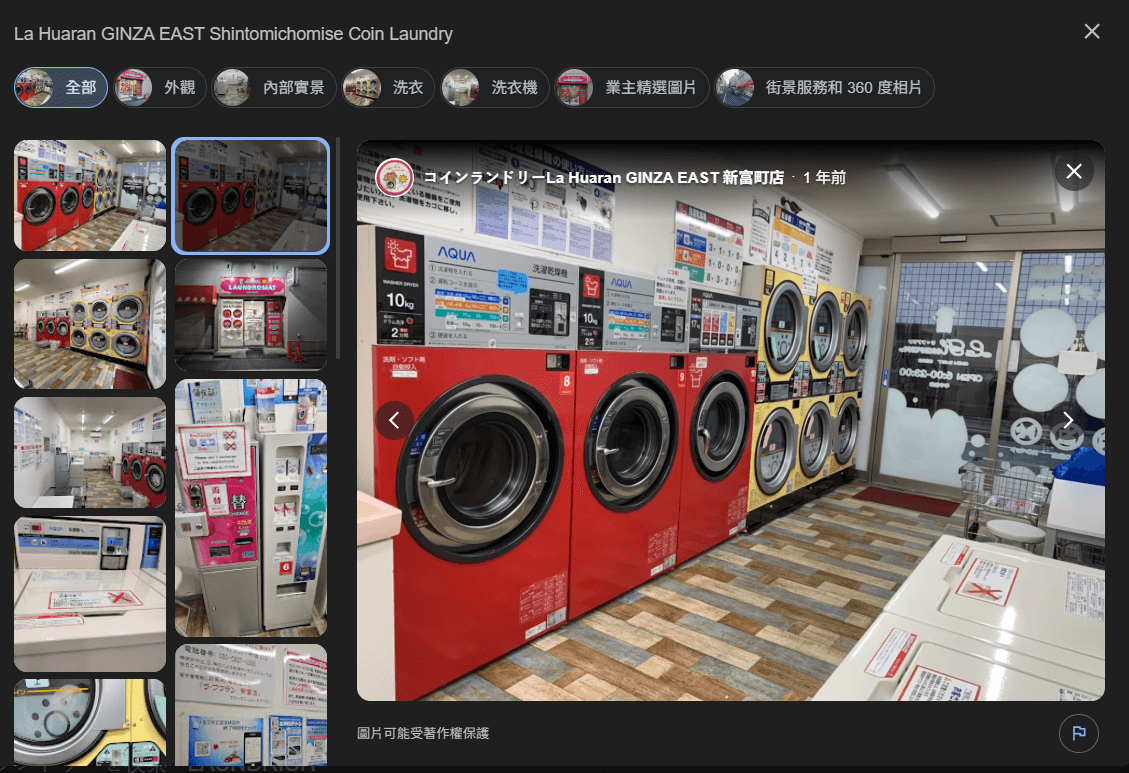This screenshot has height=773, width=1129.
Task: Open the pink vending machine thumbnail
Action: (x=251, y=507)
